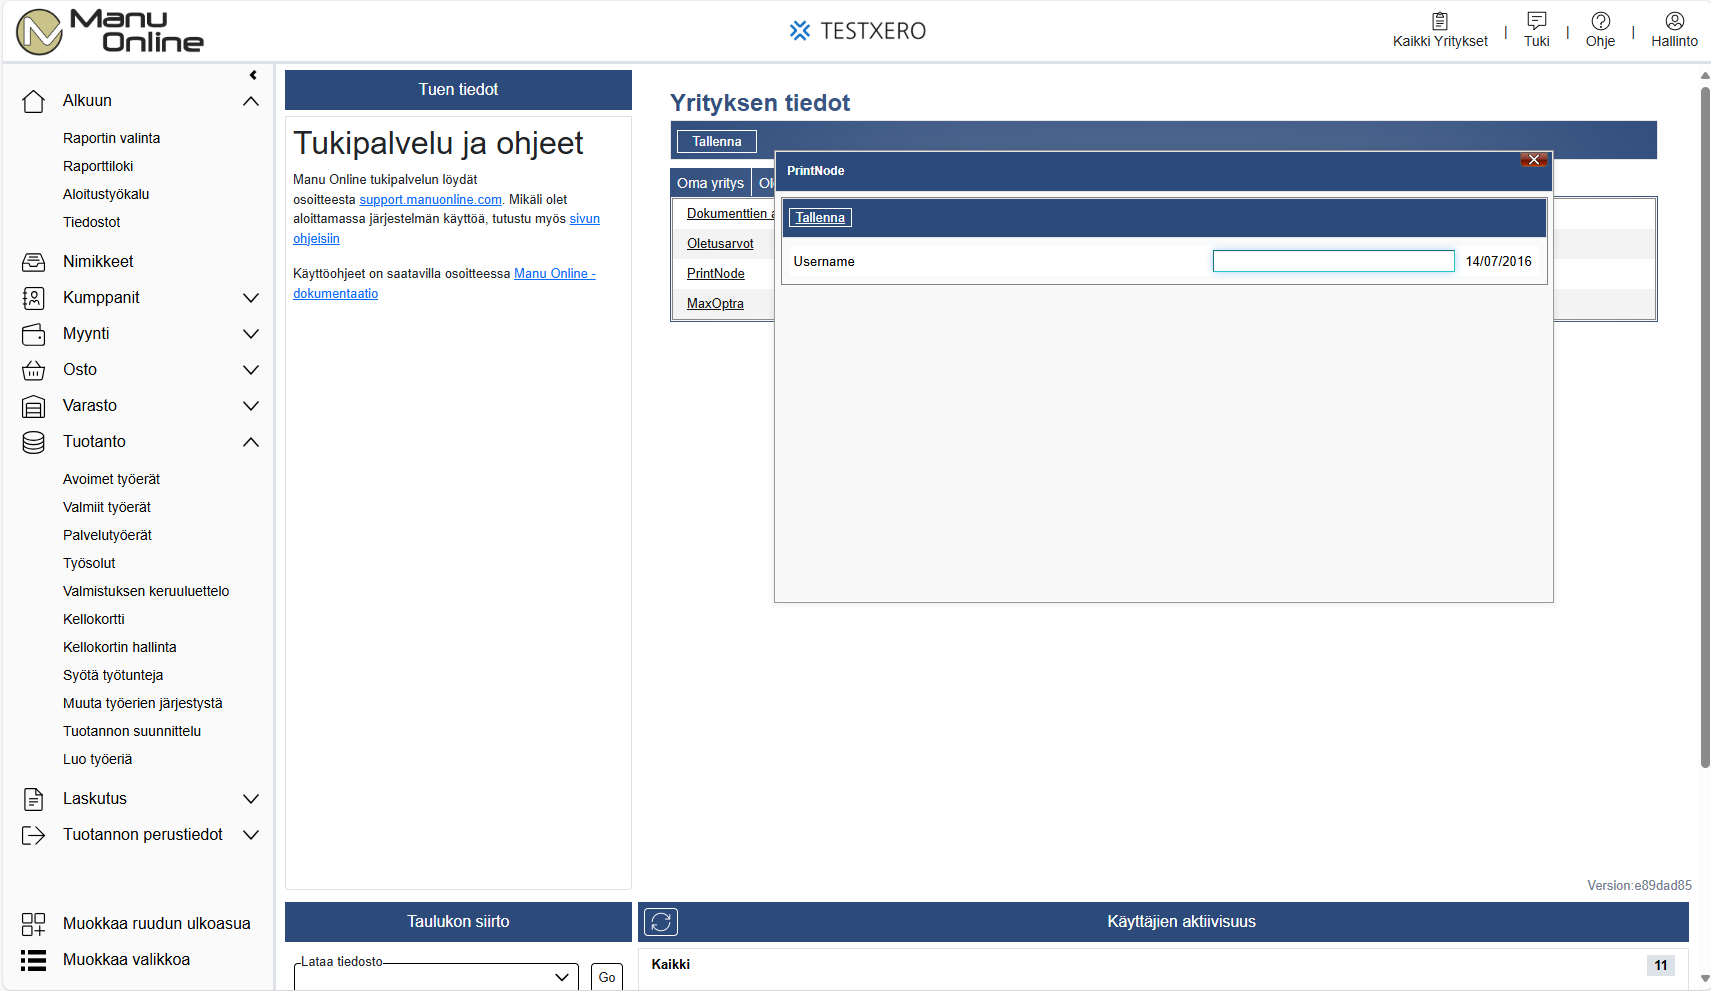Click Tallenna in the PrintNode dialog
Image resolution: width=1711 pixels, height=991 pixels.
coord(820,218)
